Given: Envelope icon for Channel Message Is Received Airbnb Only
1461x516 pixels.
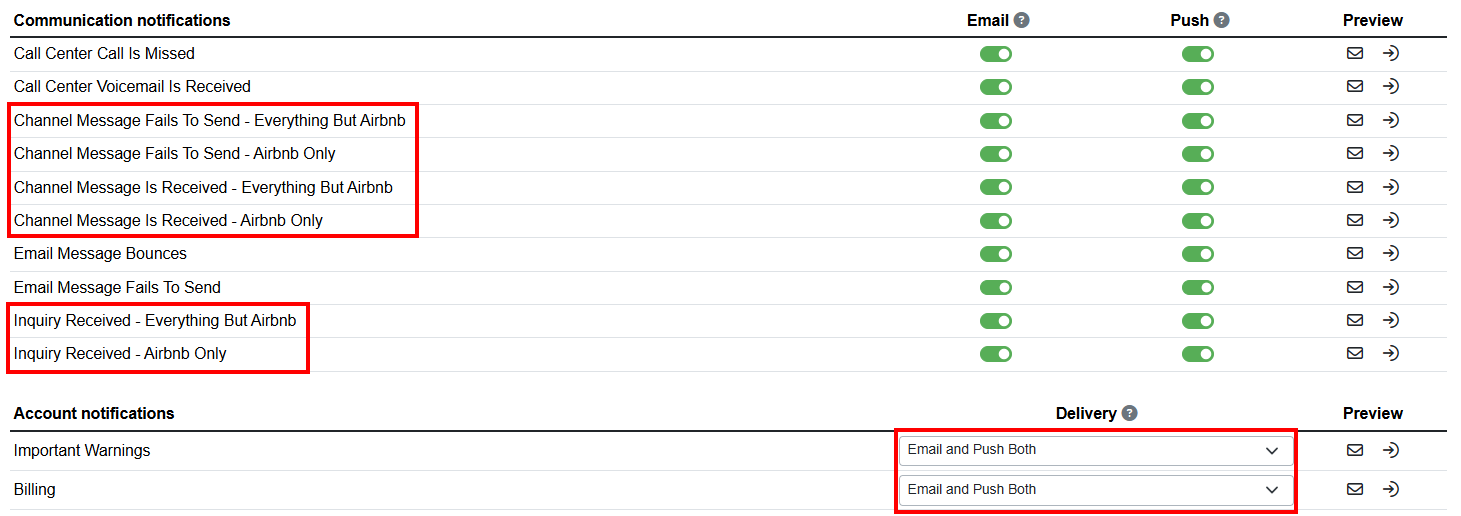Looking at the screenshot, I should click(1355, 220).
